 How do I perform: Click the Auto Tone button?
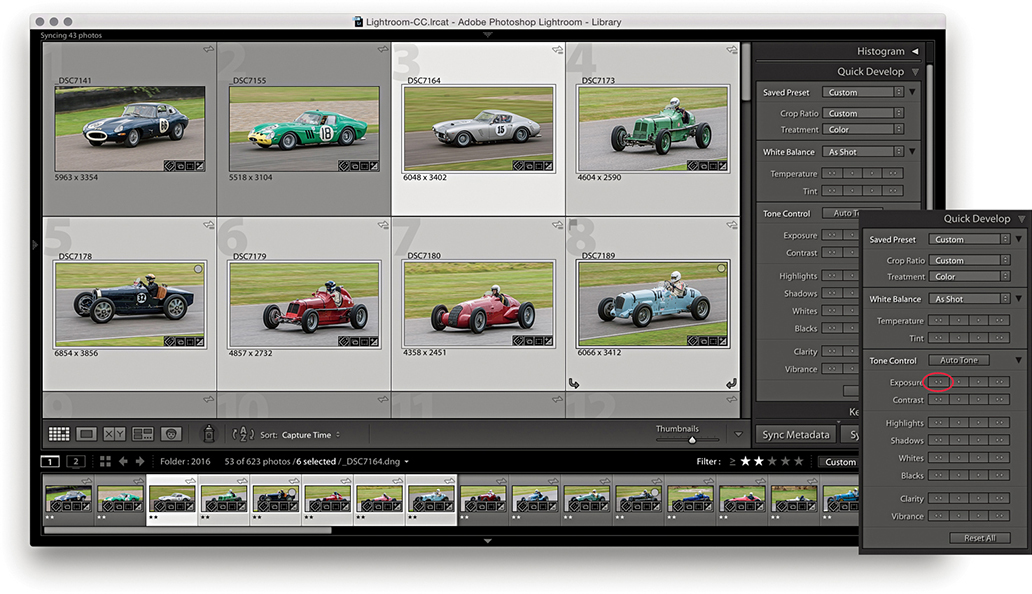pos(959,360)
